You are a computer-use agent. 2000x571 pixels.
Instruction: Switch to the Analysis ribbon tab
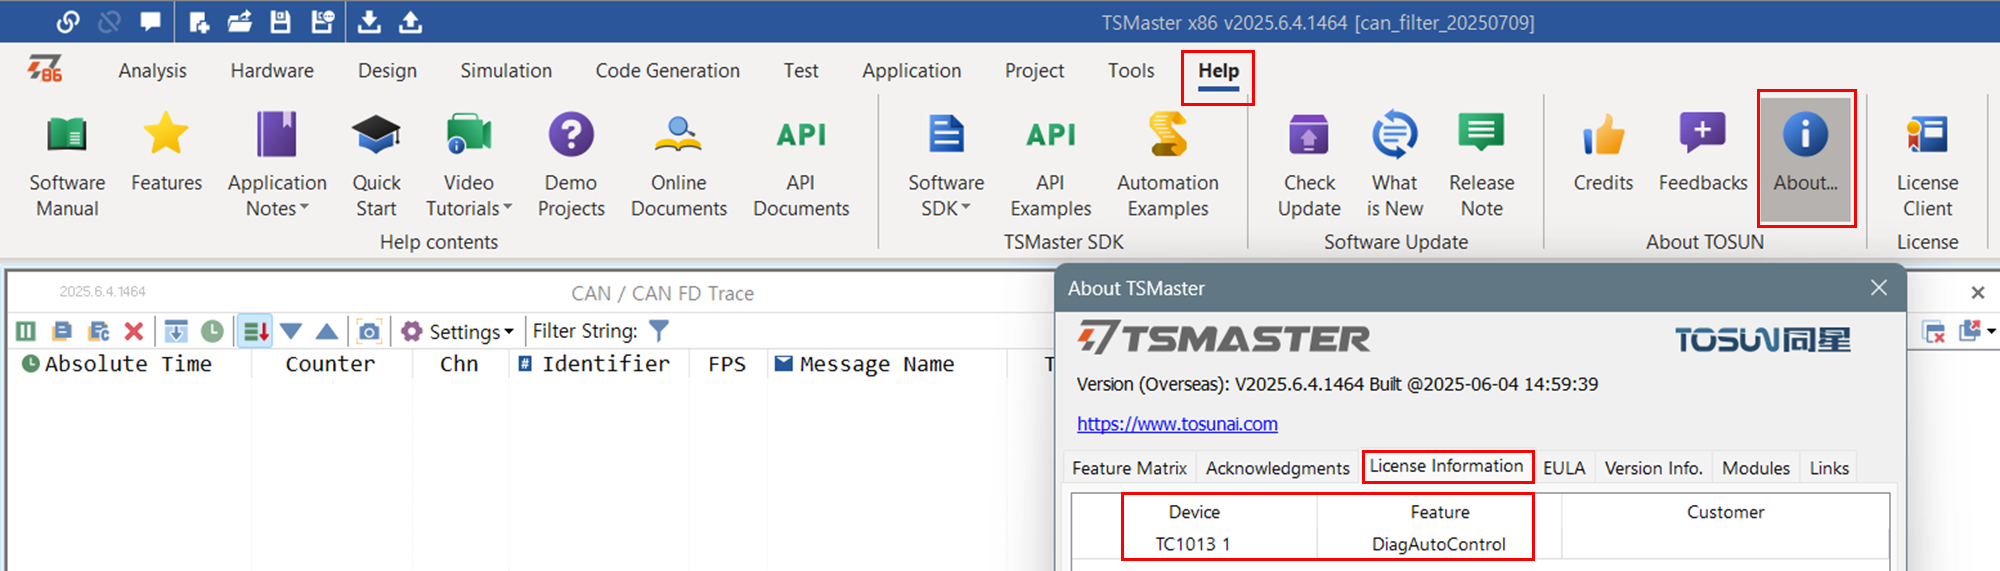pos(152,71)
